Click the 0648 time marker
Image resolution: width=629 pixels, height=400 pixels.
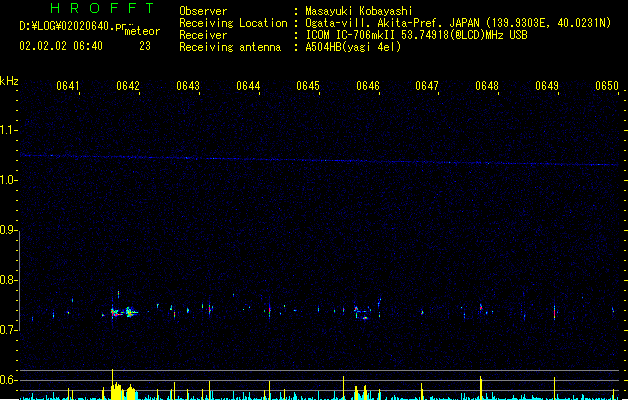pos(487,86)
